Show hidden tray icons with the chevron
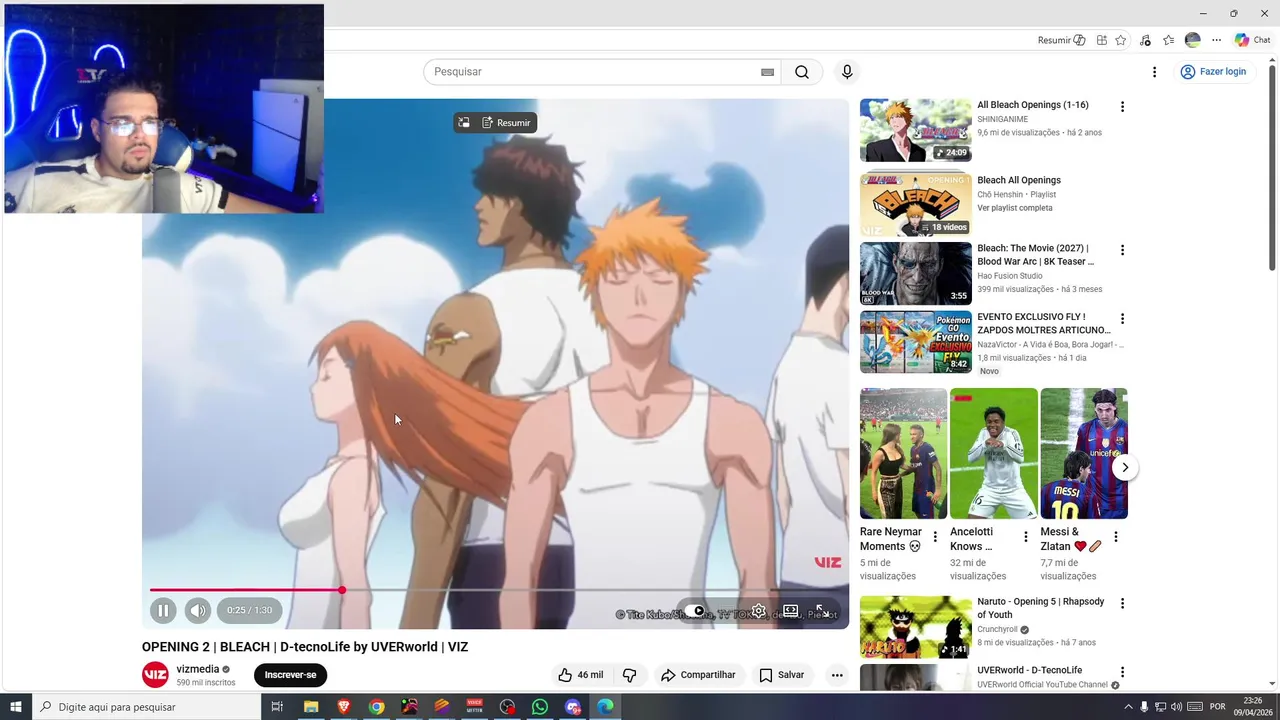 pyautogui.click(x=1129, y=707)
